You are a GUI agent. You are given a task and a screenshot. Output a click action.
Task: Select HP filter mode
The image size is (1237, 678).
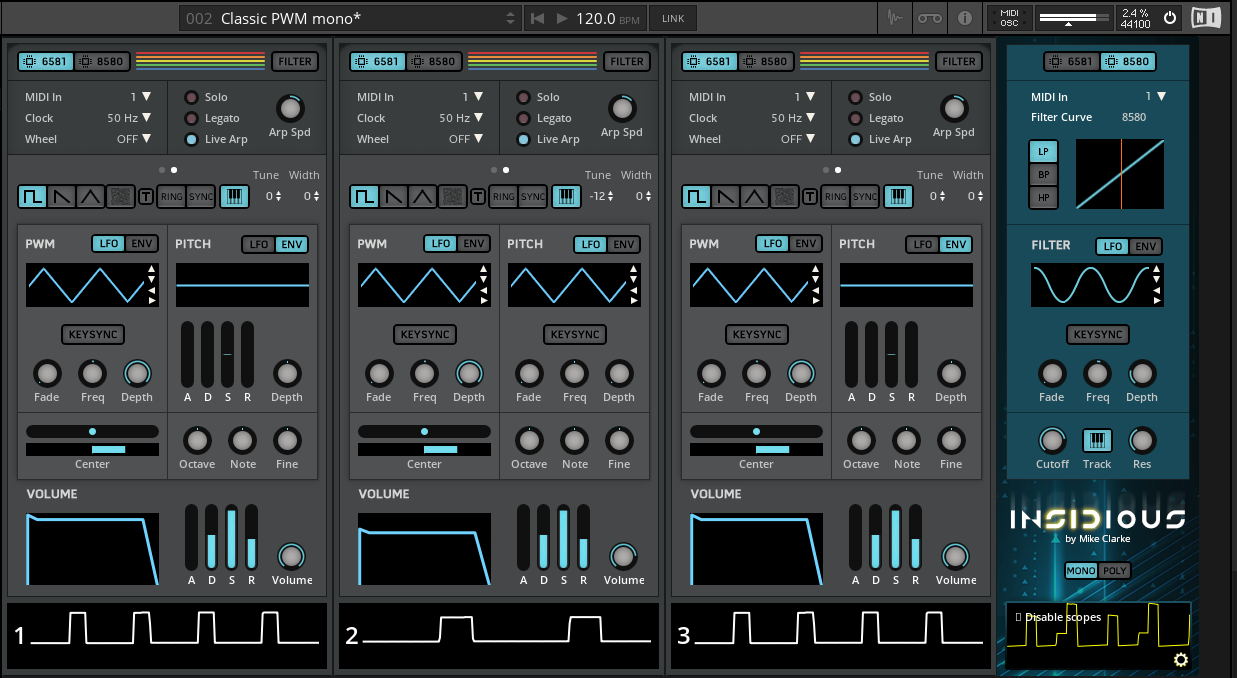tap(1043, 197)
